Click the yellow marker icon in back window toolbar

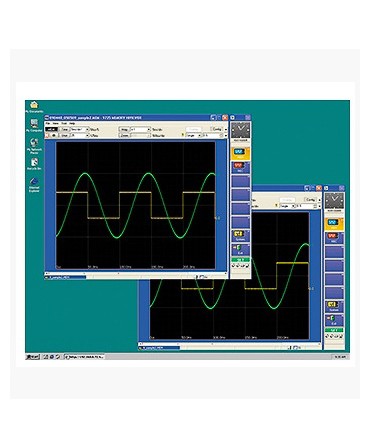point(276,206)
